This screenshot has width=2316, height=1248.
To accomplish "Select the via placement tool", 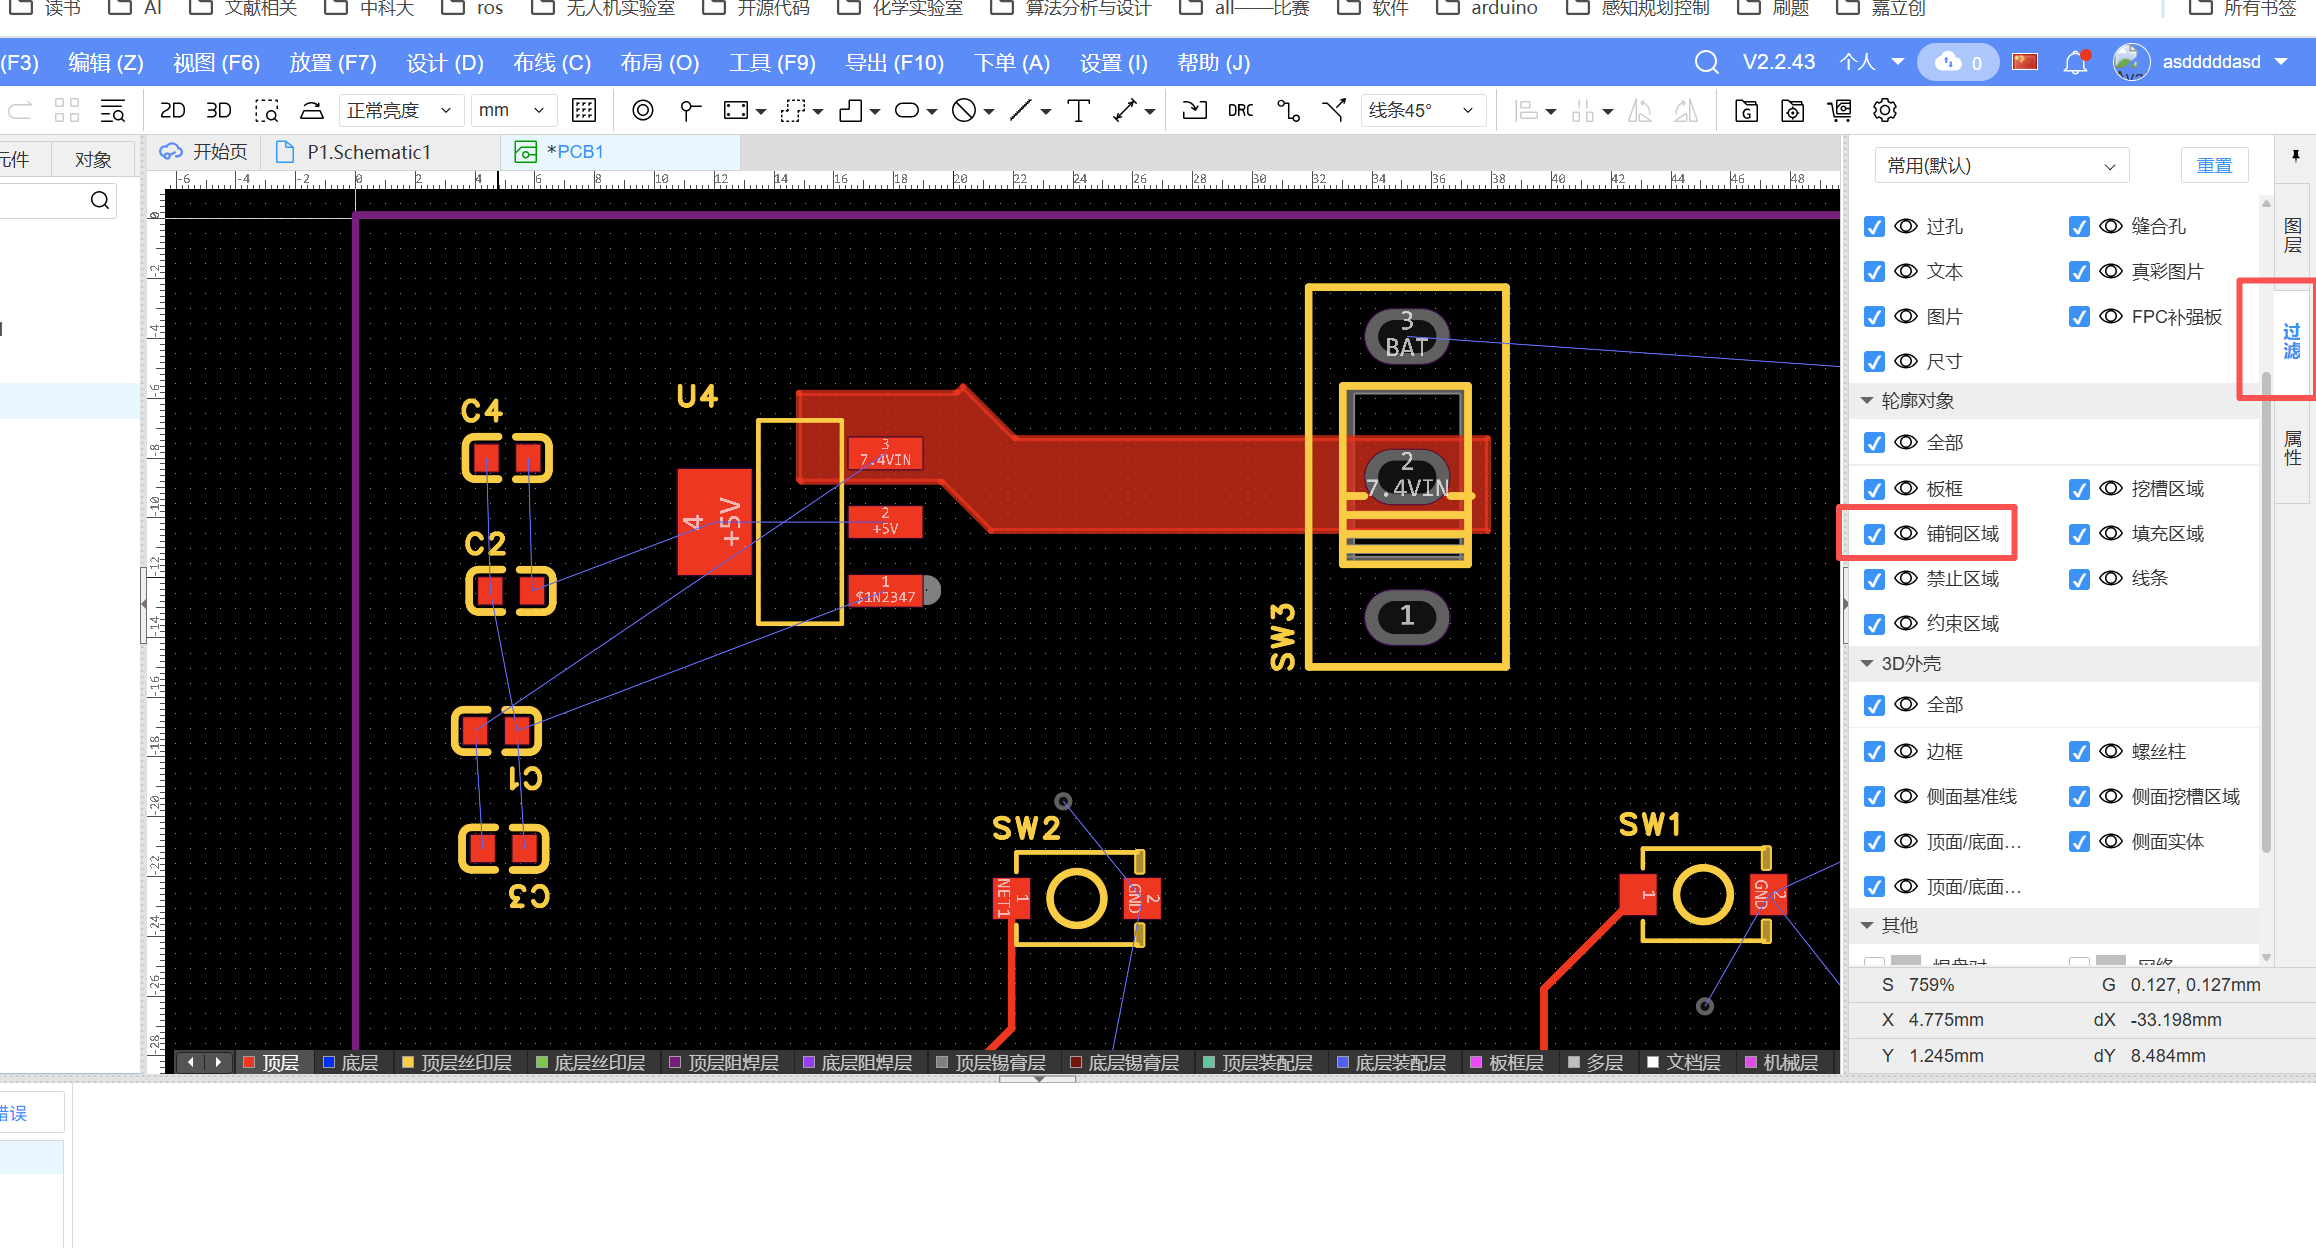I will pyautogui.click(x=642, y=110).
